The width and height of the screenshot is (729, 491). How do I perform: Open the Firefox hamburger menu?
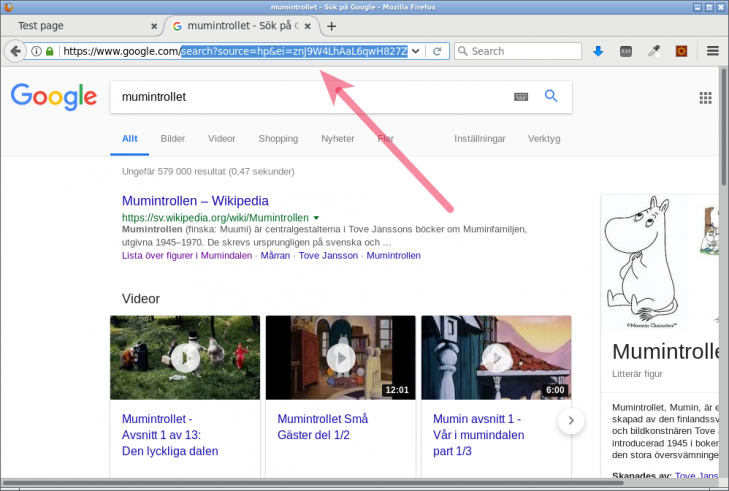coord(713,51)
